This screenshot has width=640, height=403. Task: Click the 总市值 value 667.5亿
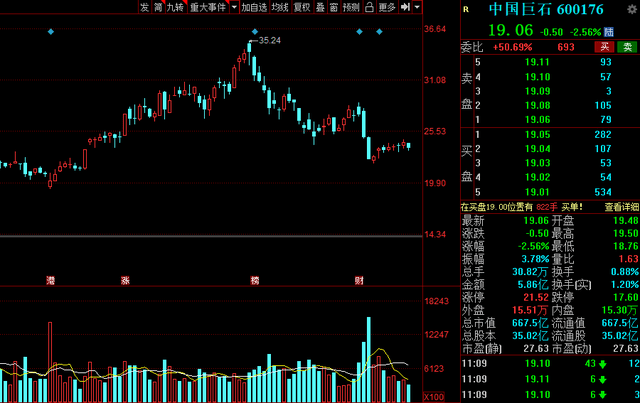click(530, 323)
